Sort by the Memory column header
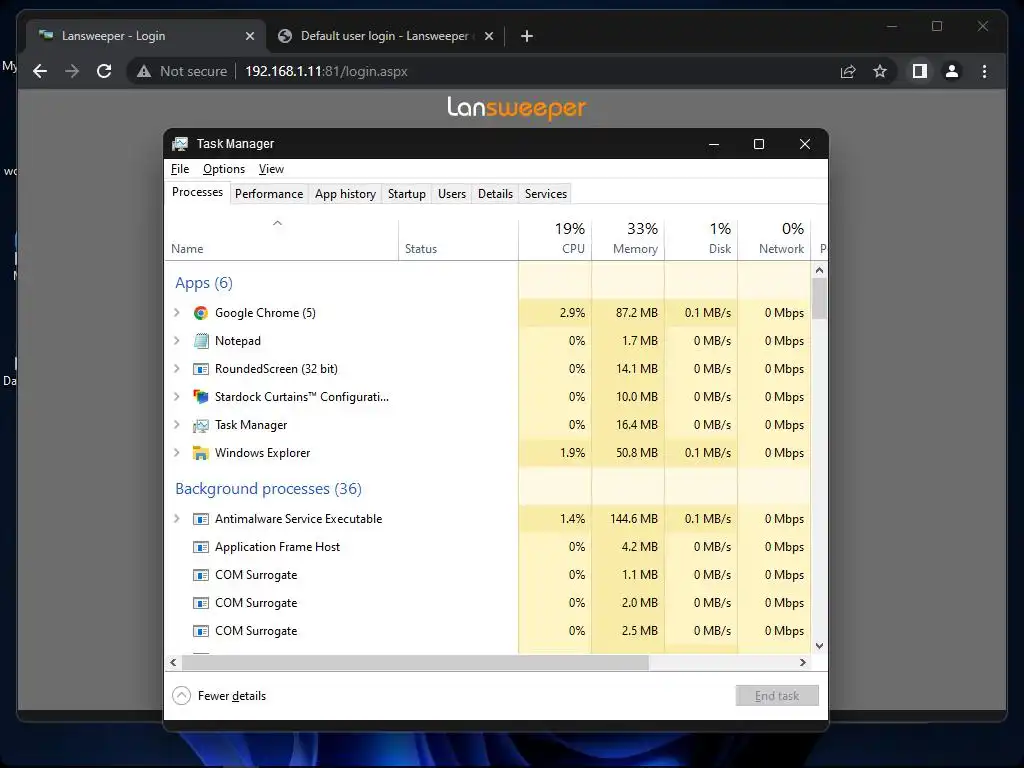Viewport: 1024px width, 768px height. [x=628, y=240]
